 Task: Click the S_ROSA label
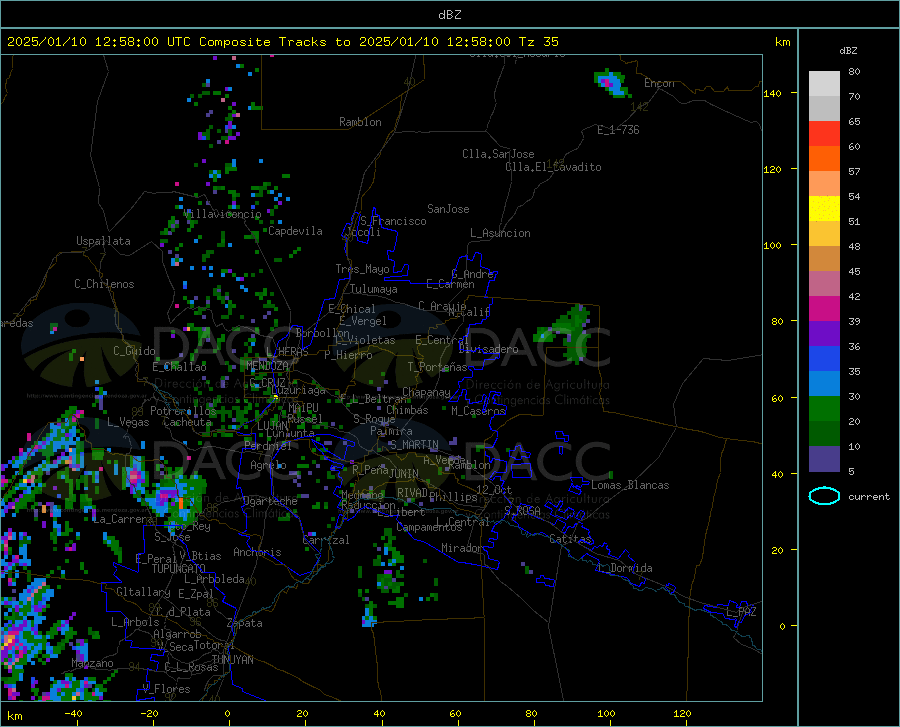click(x=522, y=510)
